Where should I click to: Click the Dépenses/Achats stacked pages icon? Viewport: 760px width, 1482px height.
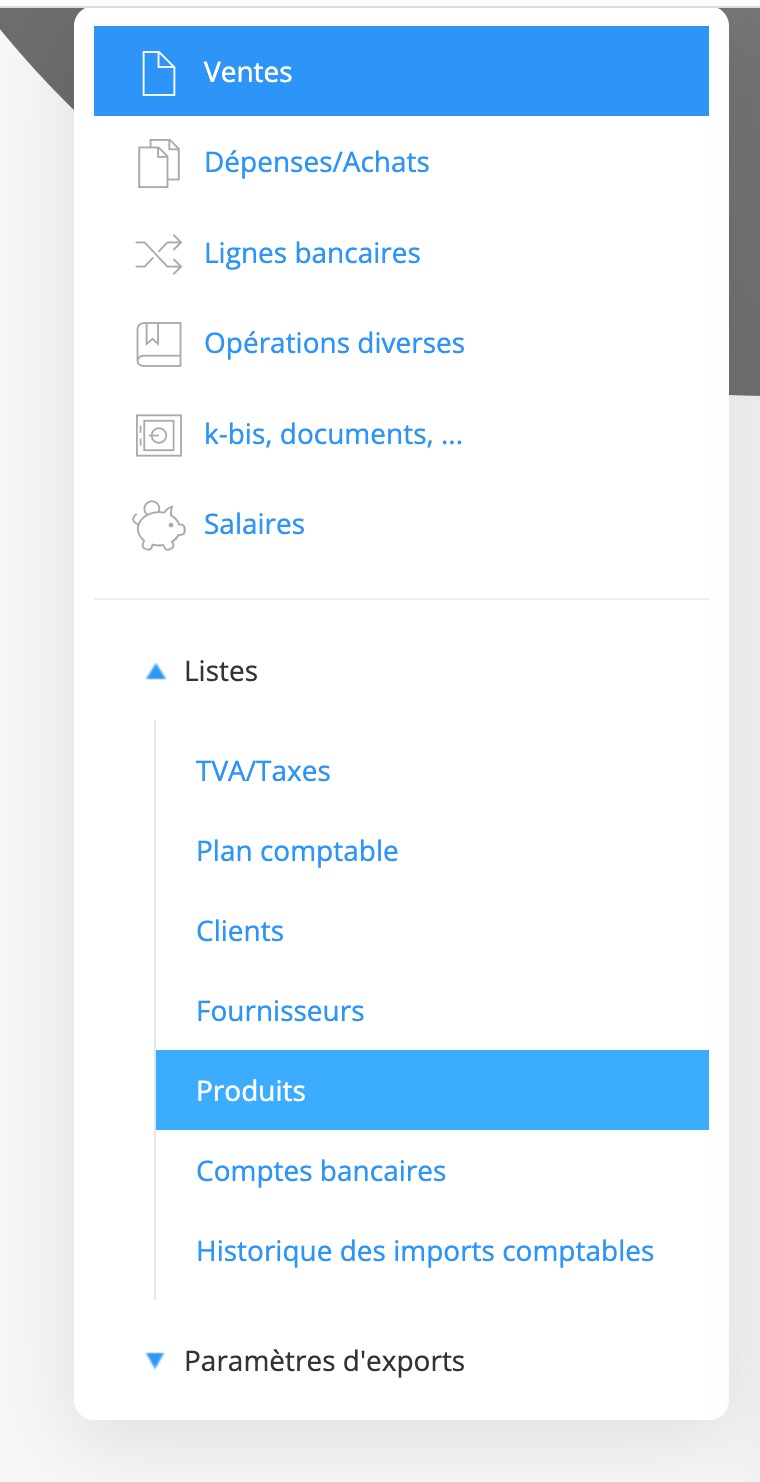tap(159, 163)
